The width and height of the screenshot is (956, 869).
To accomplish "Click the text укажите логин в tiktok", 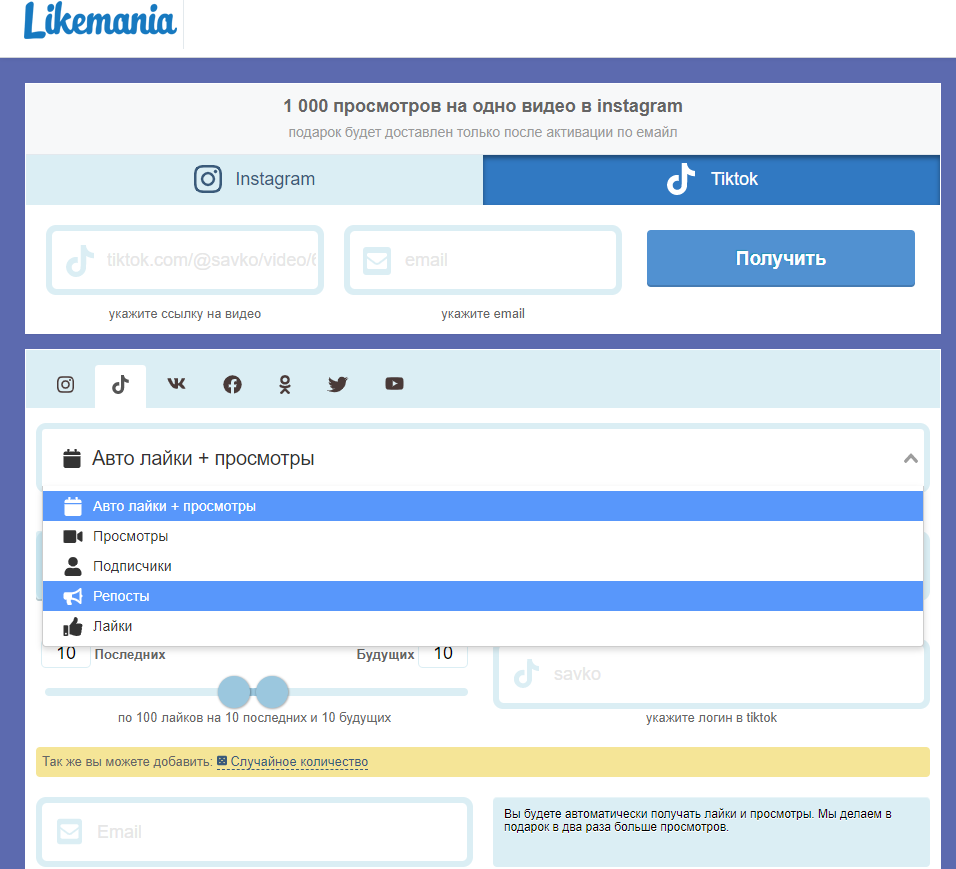I will (x=712, y=718).
